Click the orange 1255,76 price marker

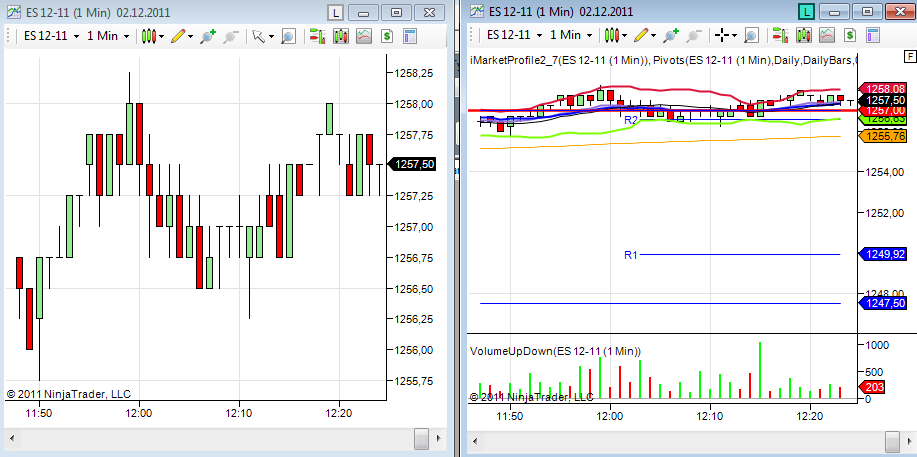click(885, 136)
